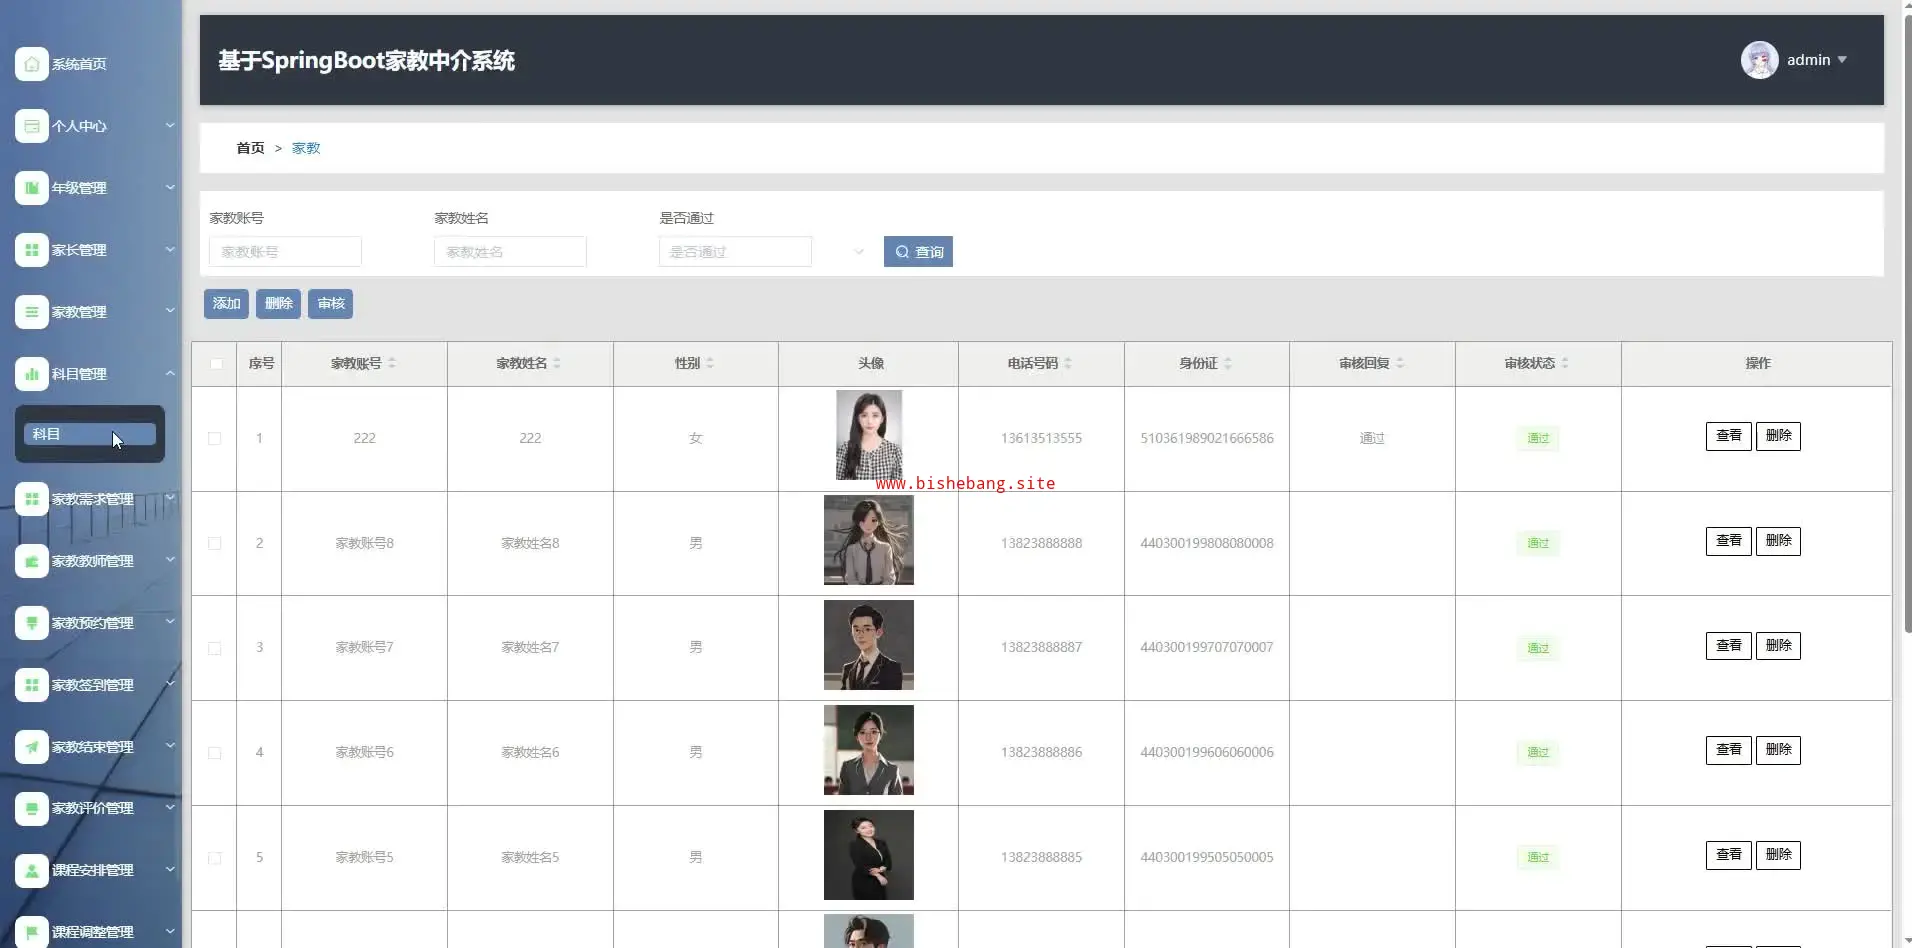Sort by the 电话号码 column arrows
1912x948 pixels.
click(1068, 364)
